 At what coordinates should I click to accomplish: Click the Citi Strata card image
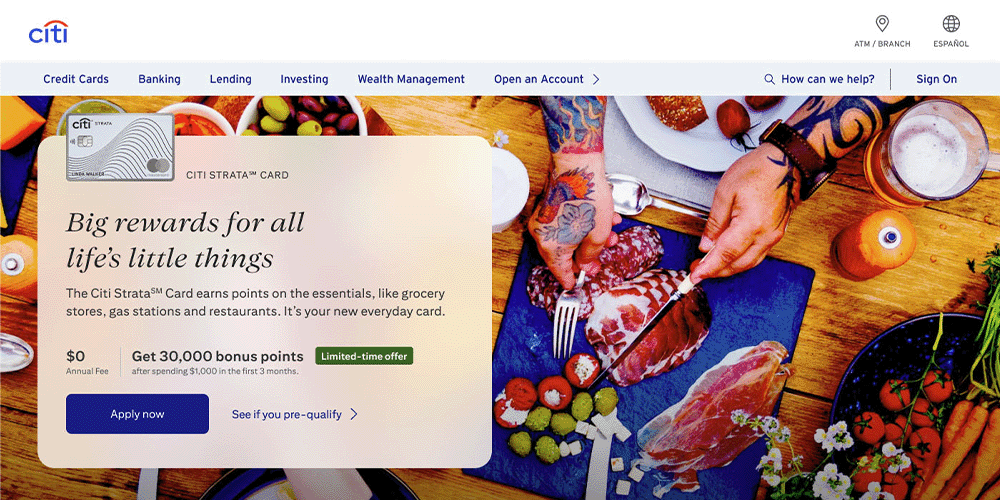point(120,147)
